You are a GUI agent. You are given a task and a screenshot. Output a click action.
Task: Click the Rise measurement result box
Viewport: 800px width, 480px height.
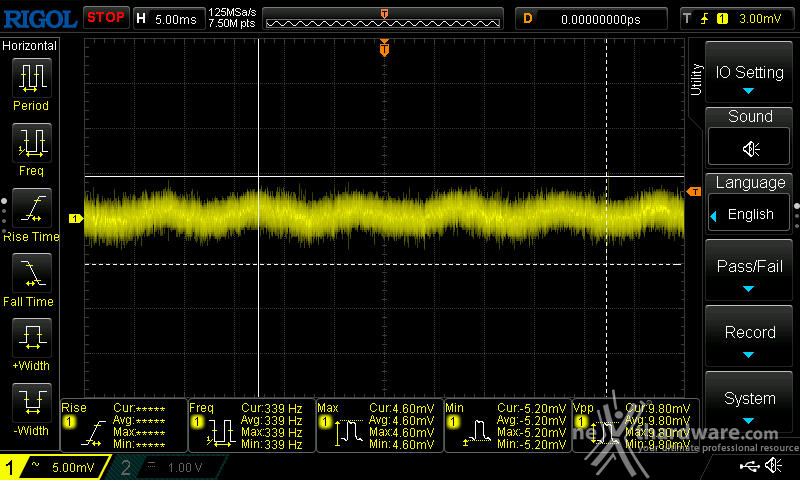pyautogui.click(x=124, y=425)
